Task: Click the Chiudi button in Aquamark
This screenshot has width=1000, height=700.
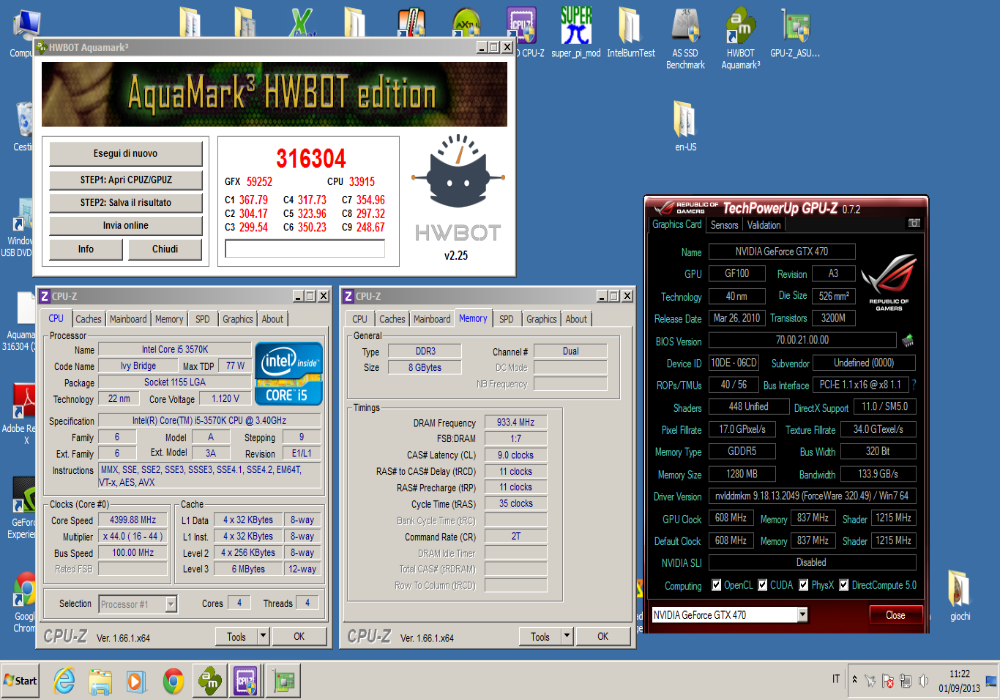Action: point(165,249)
